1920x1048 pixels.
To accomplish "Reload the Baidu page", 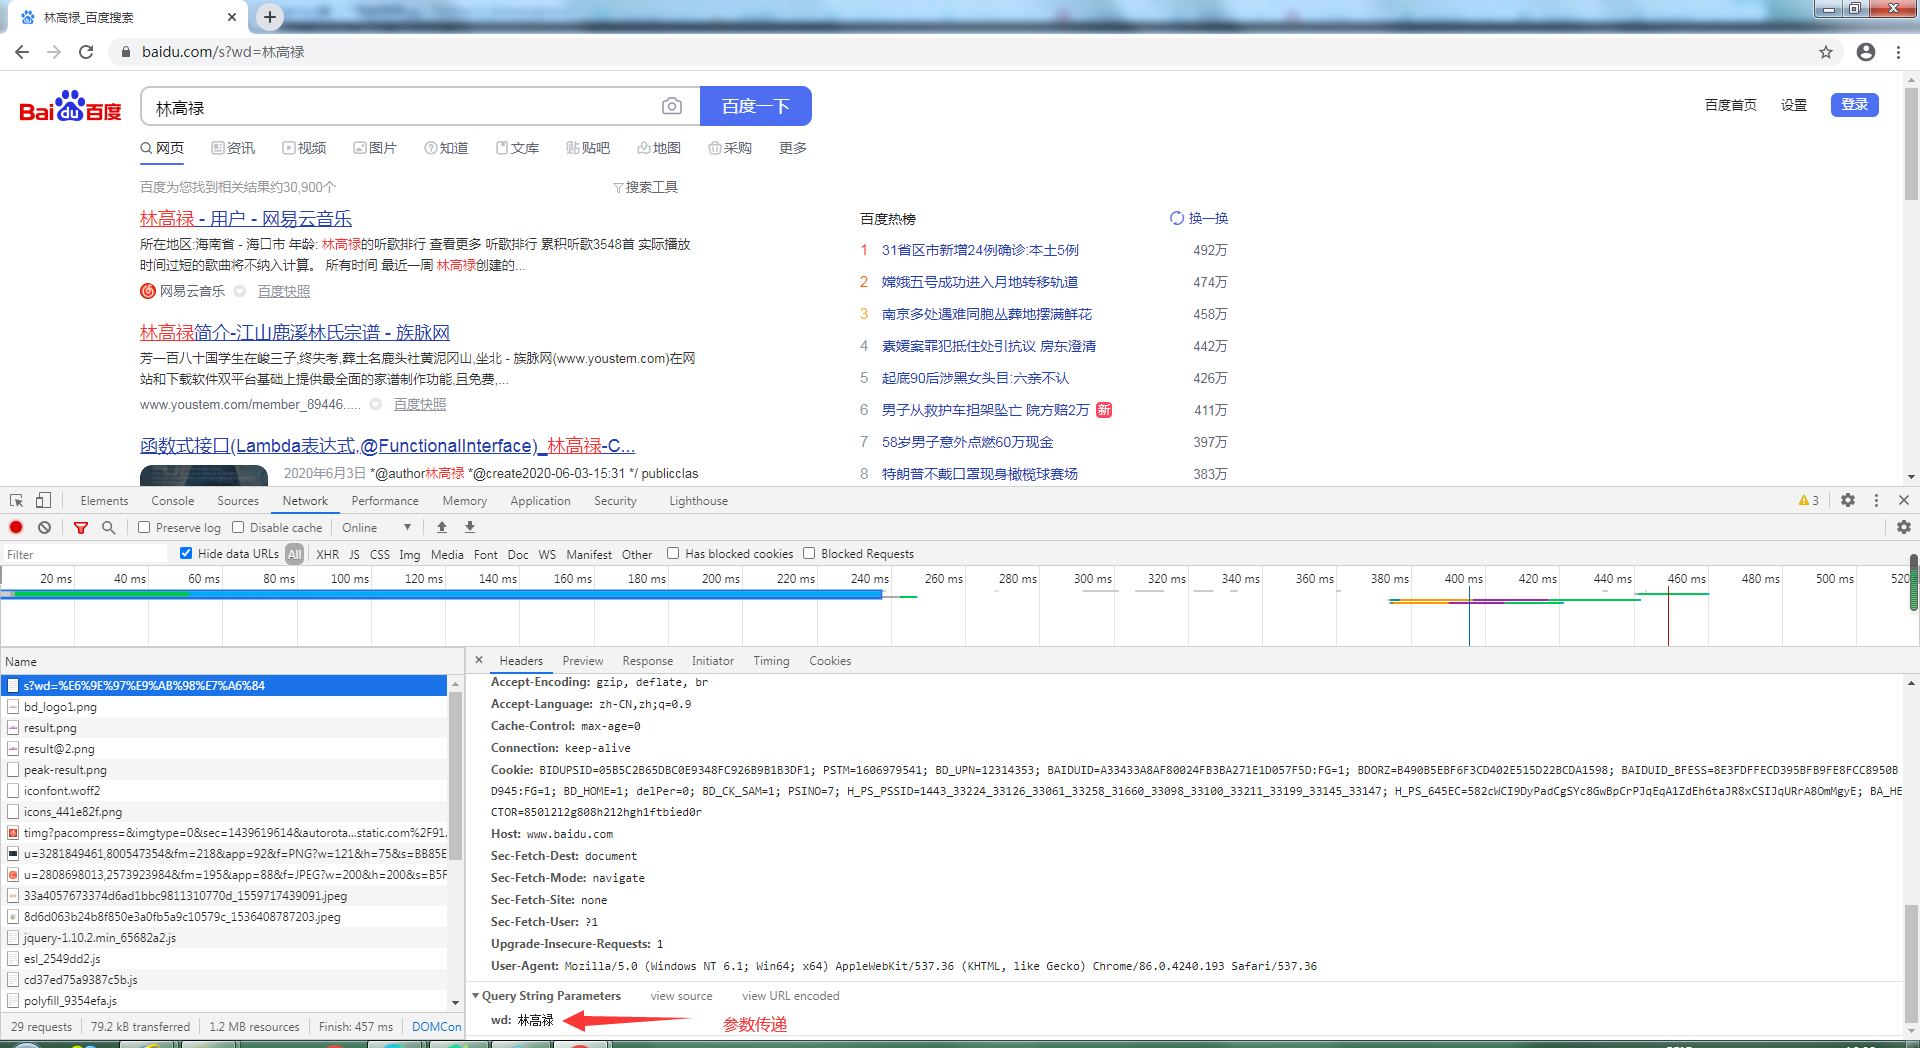I will 86,52.
